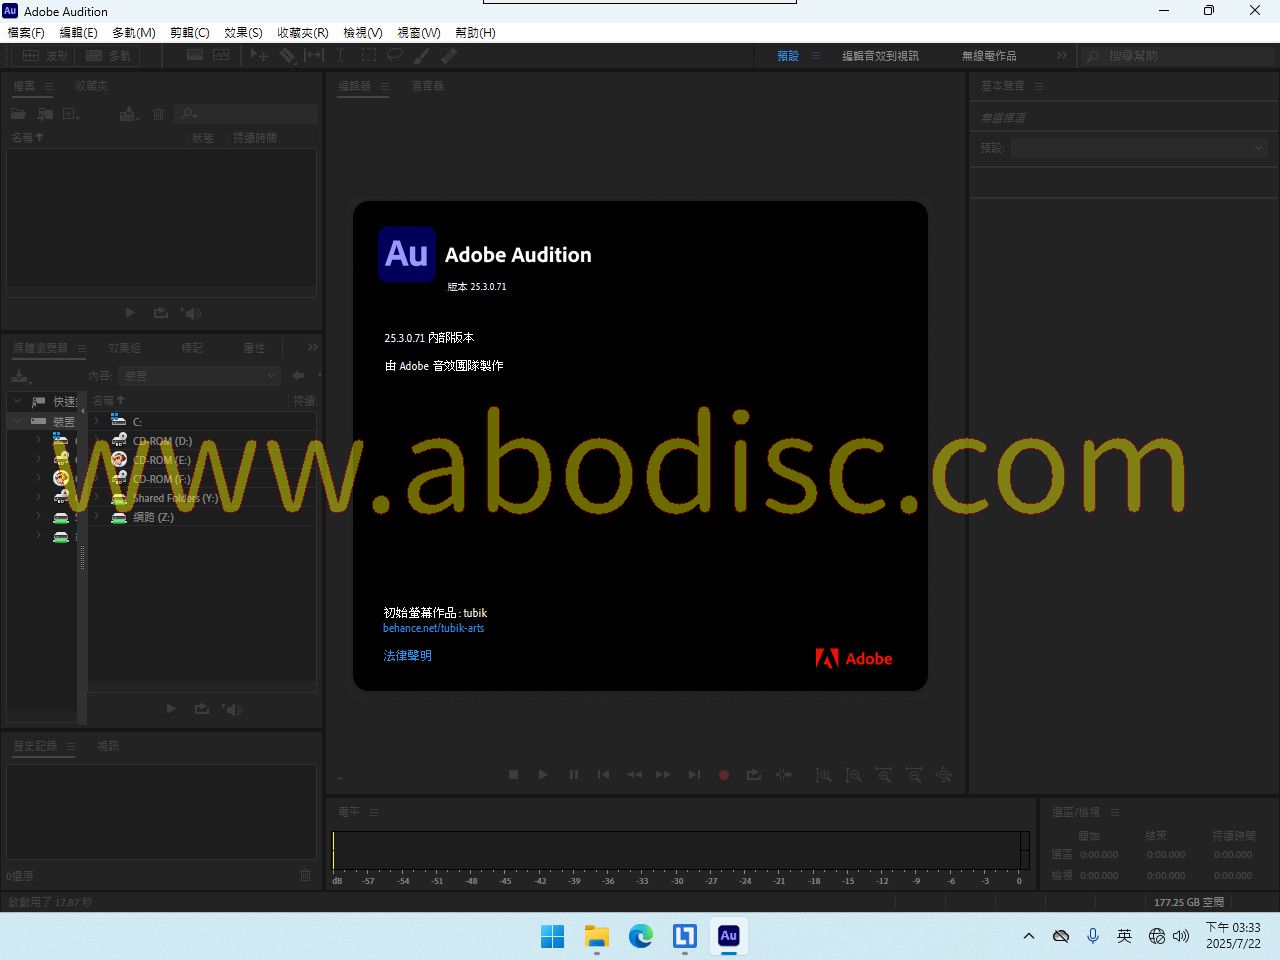This screenshot has height=960, width=1280.
Task: Open the Insert into Multitrack dropdown
Action: pos(129,114)
